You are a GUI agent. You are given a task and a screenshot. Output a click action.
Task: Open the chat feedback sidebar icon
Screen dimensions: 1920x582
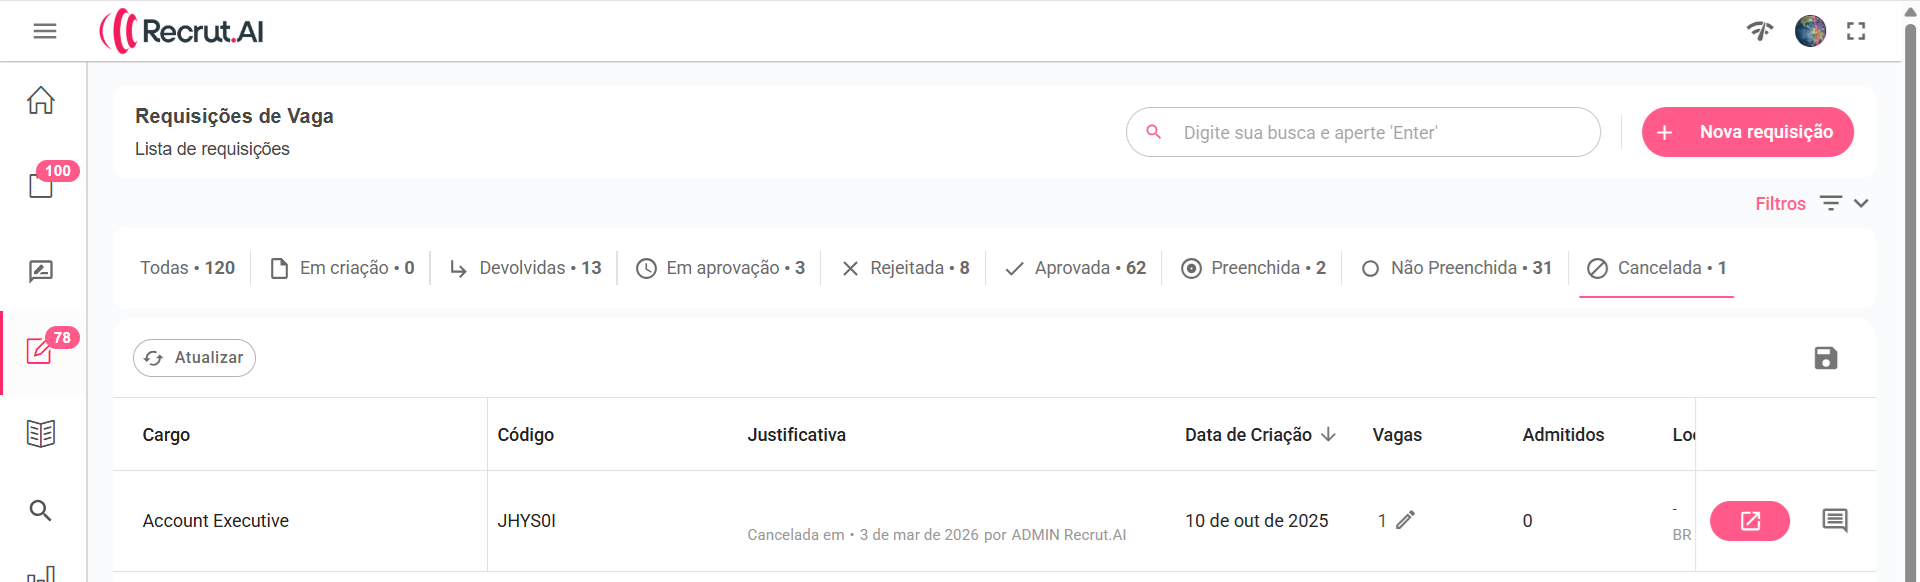tap(41, 271)
